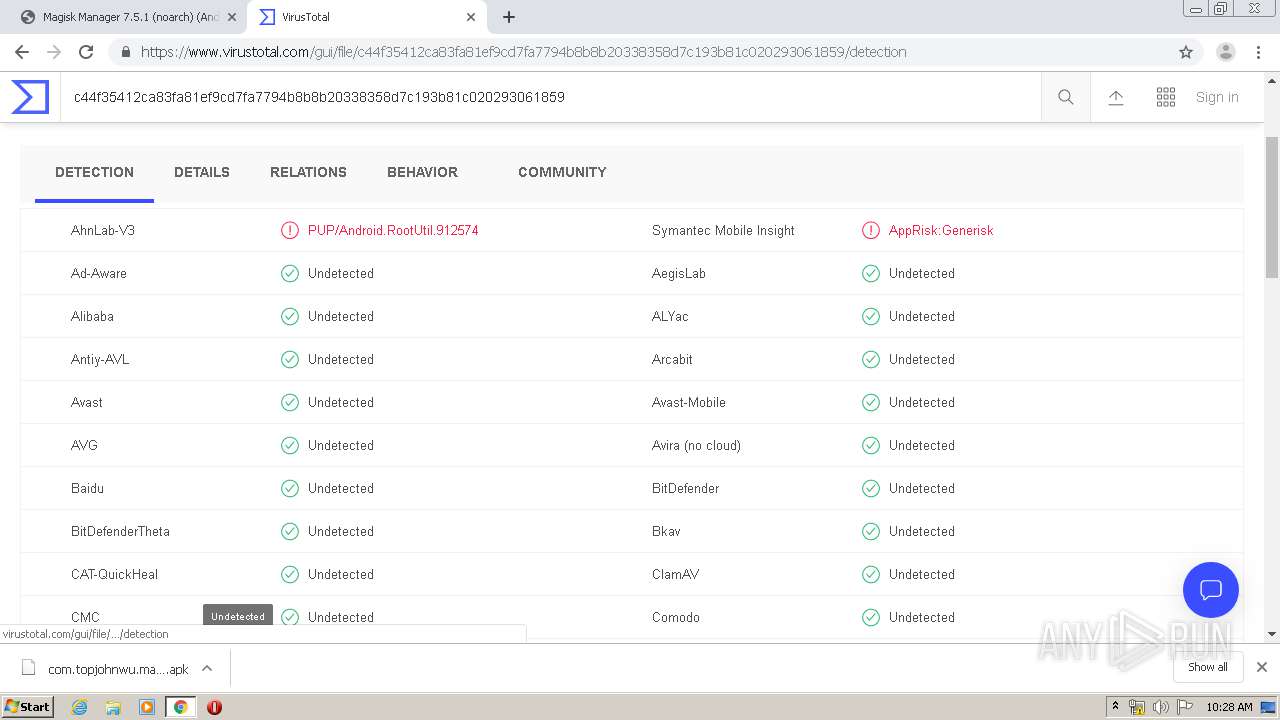
Task: Click the Avast-Mobile engine name
Action: pos(689,402)
